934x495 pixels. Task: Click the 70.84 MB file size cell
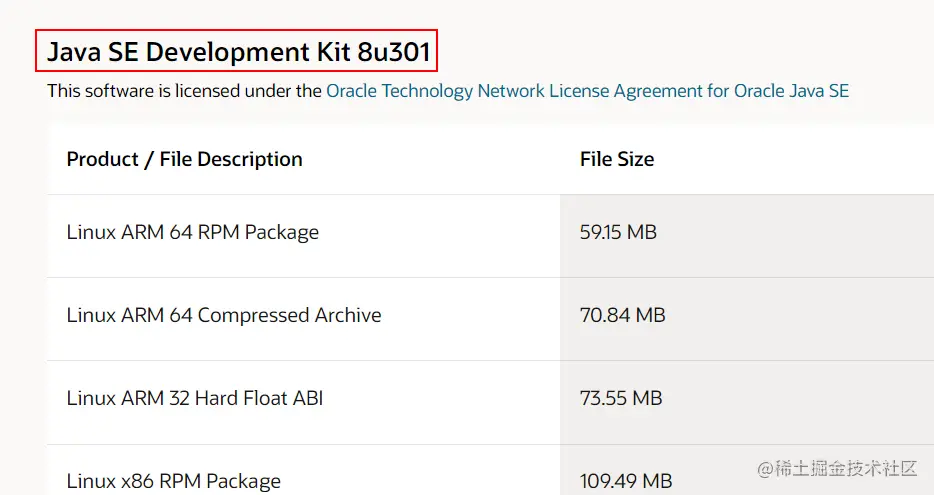(x=622, y=315)
